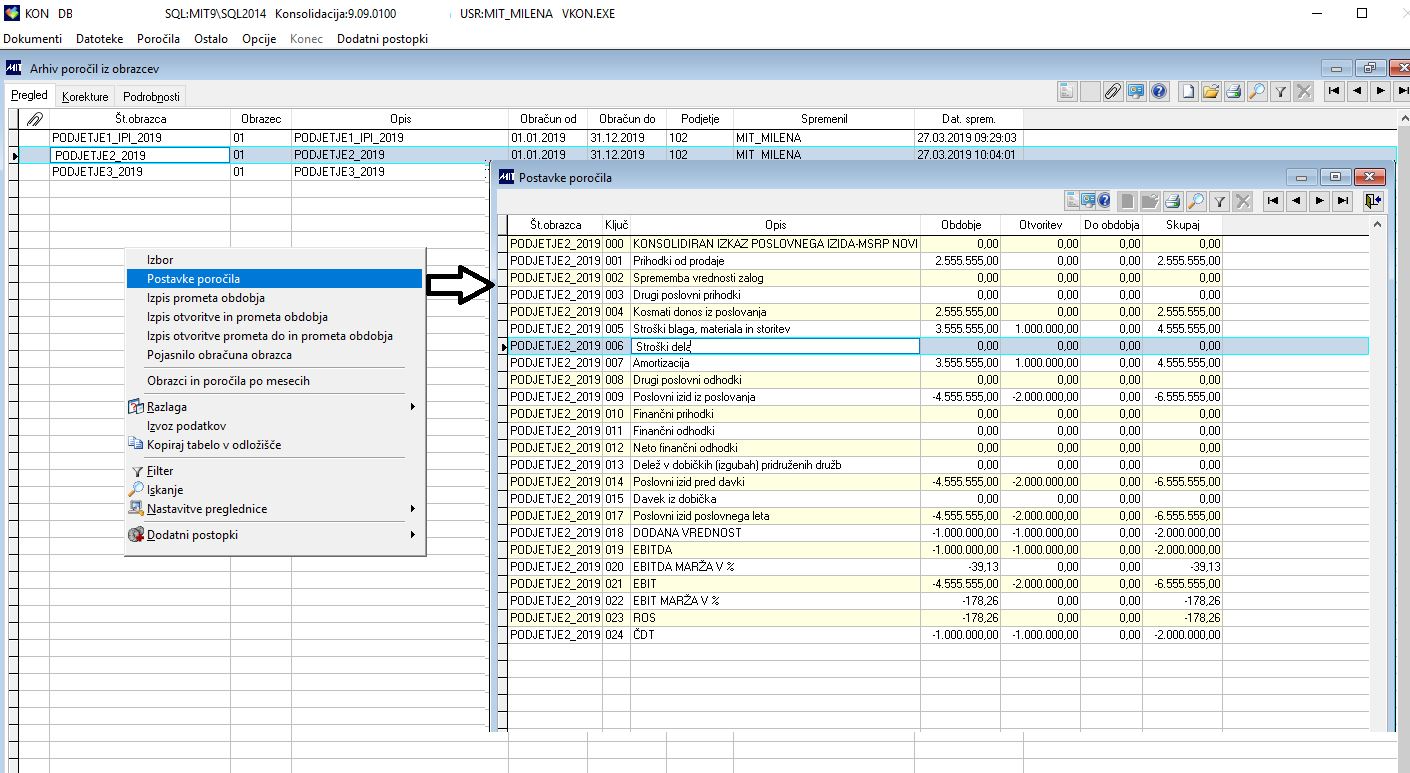Open the help icon in archive toolbar
1410x773 pixels.
[x=1159, y=91]
